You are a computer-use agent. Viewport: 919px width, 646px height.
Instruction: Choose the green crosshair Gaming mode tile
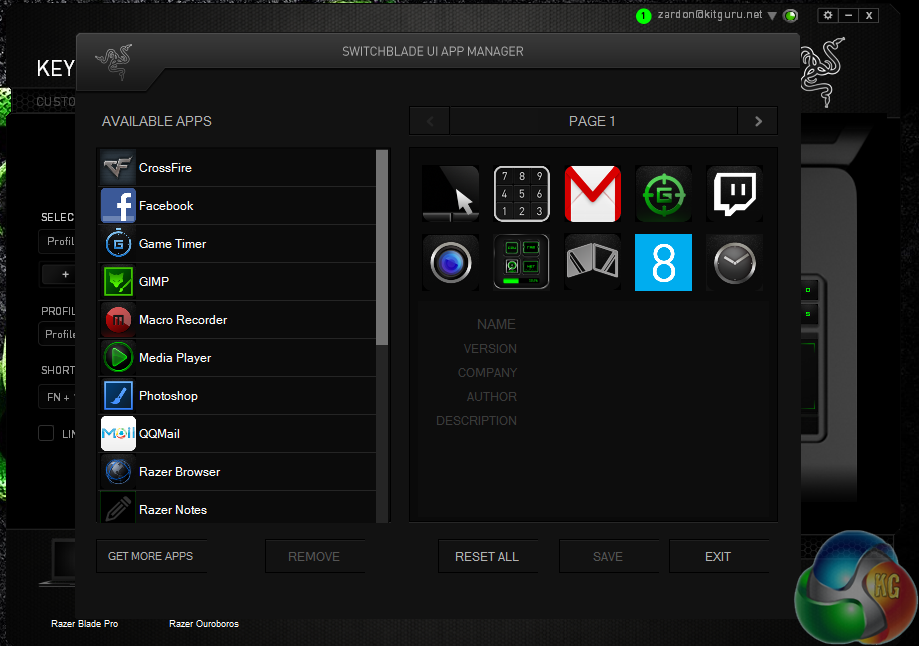tap(663, 193)
